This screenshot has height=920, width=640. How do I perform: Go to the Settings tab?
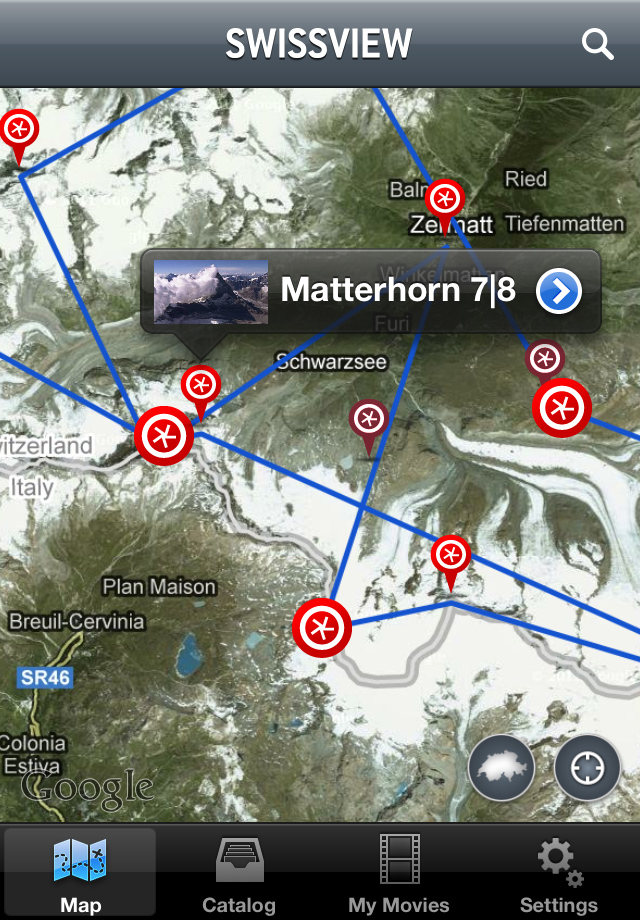(559, 874)
